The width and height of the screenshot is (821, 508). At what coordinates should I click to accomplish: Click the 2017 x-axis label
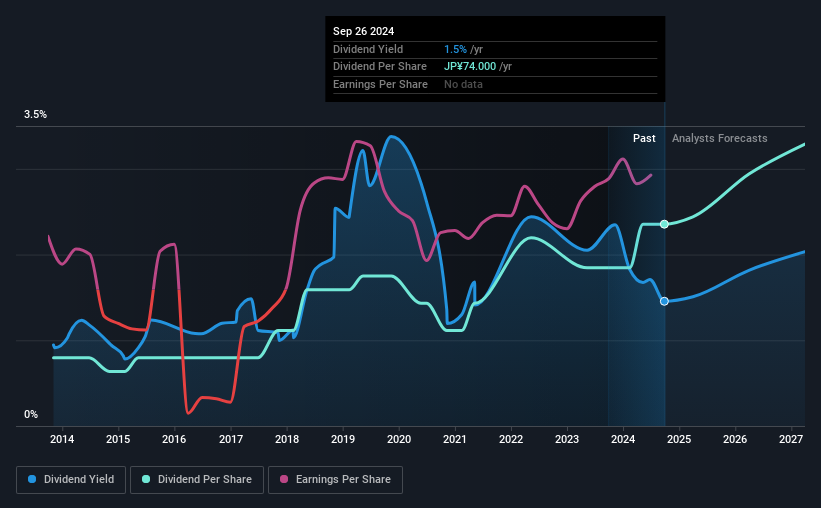230,439
